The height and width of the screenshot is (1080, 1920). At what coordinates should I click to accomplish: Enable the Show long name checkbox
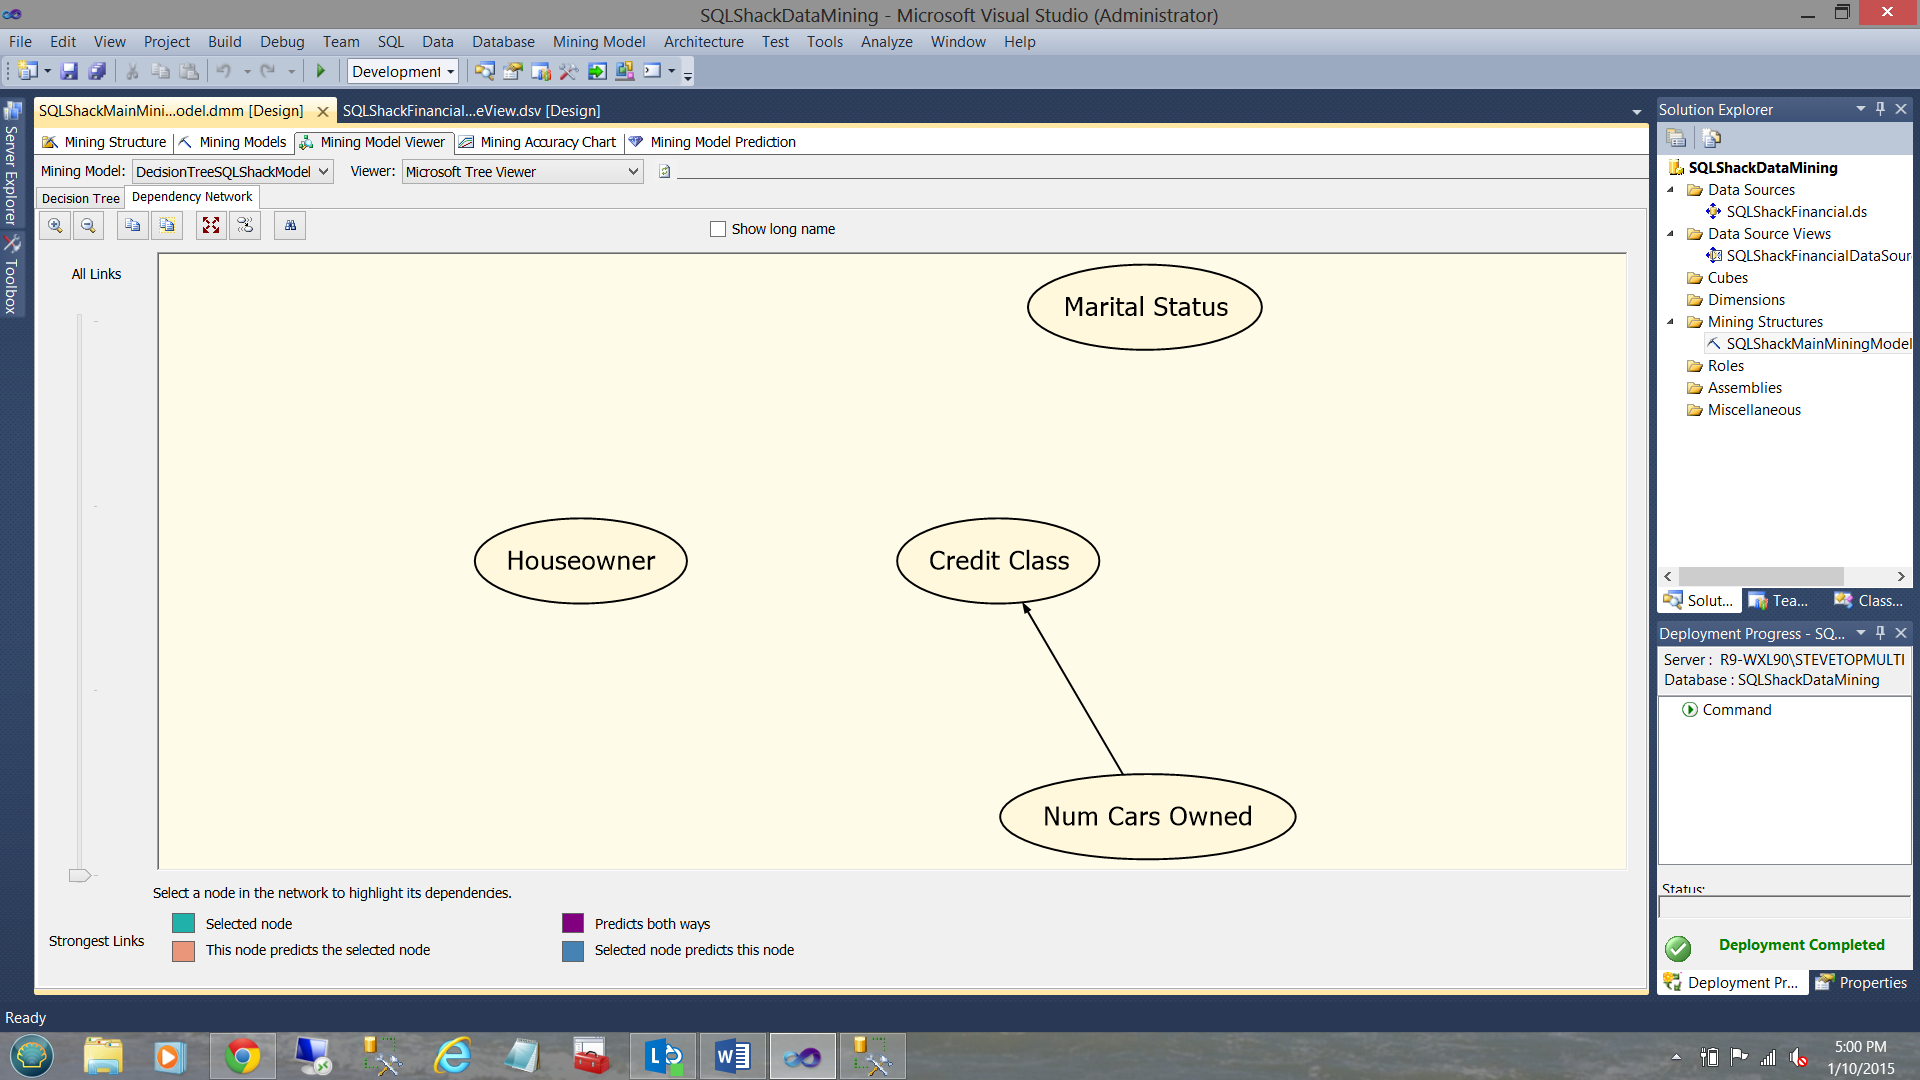718,229
